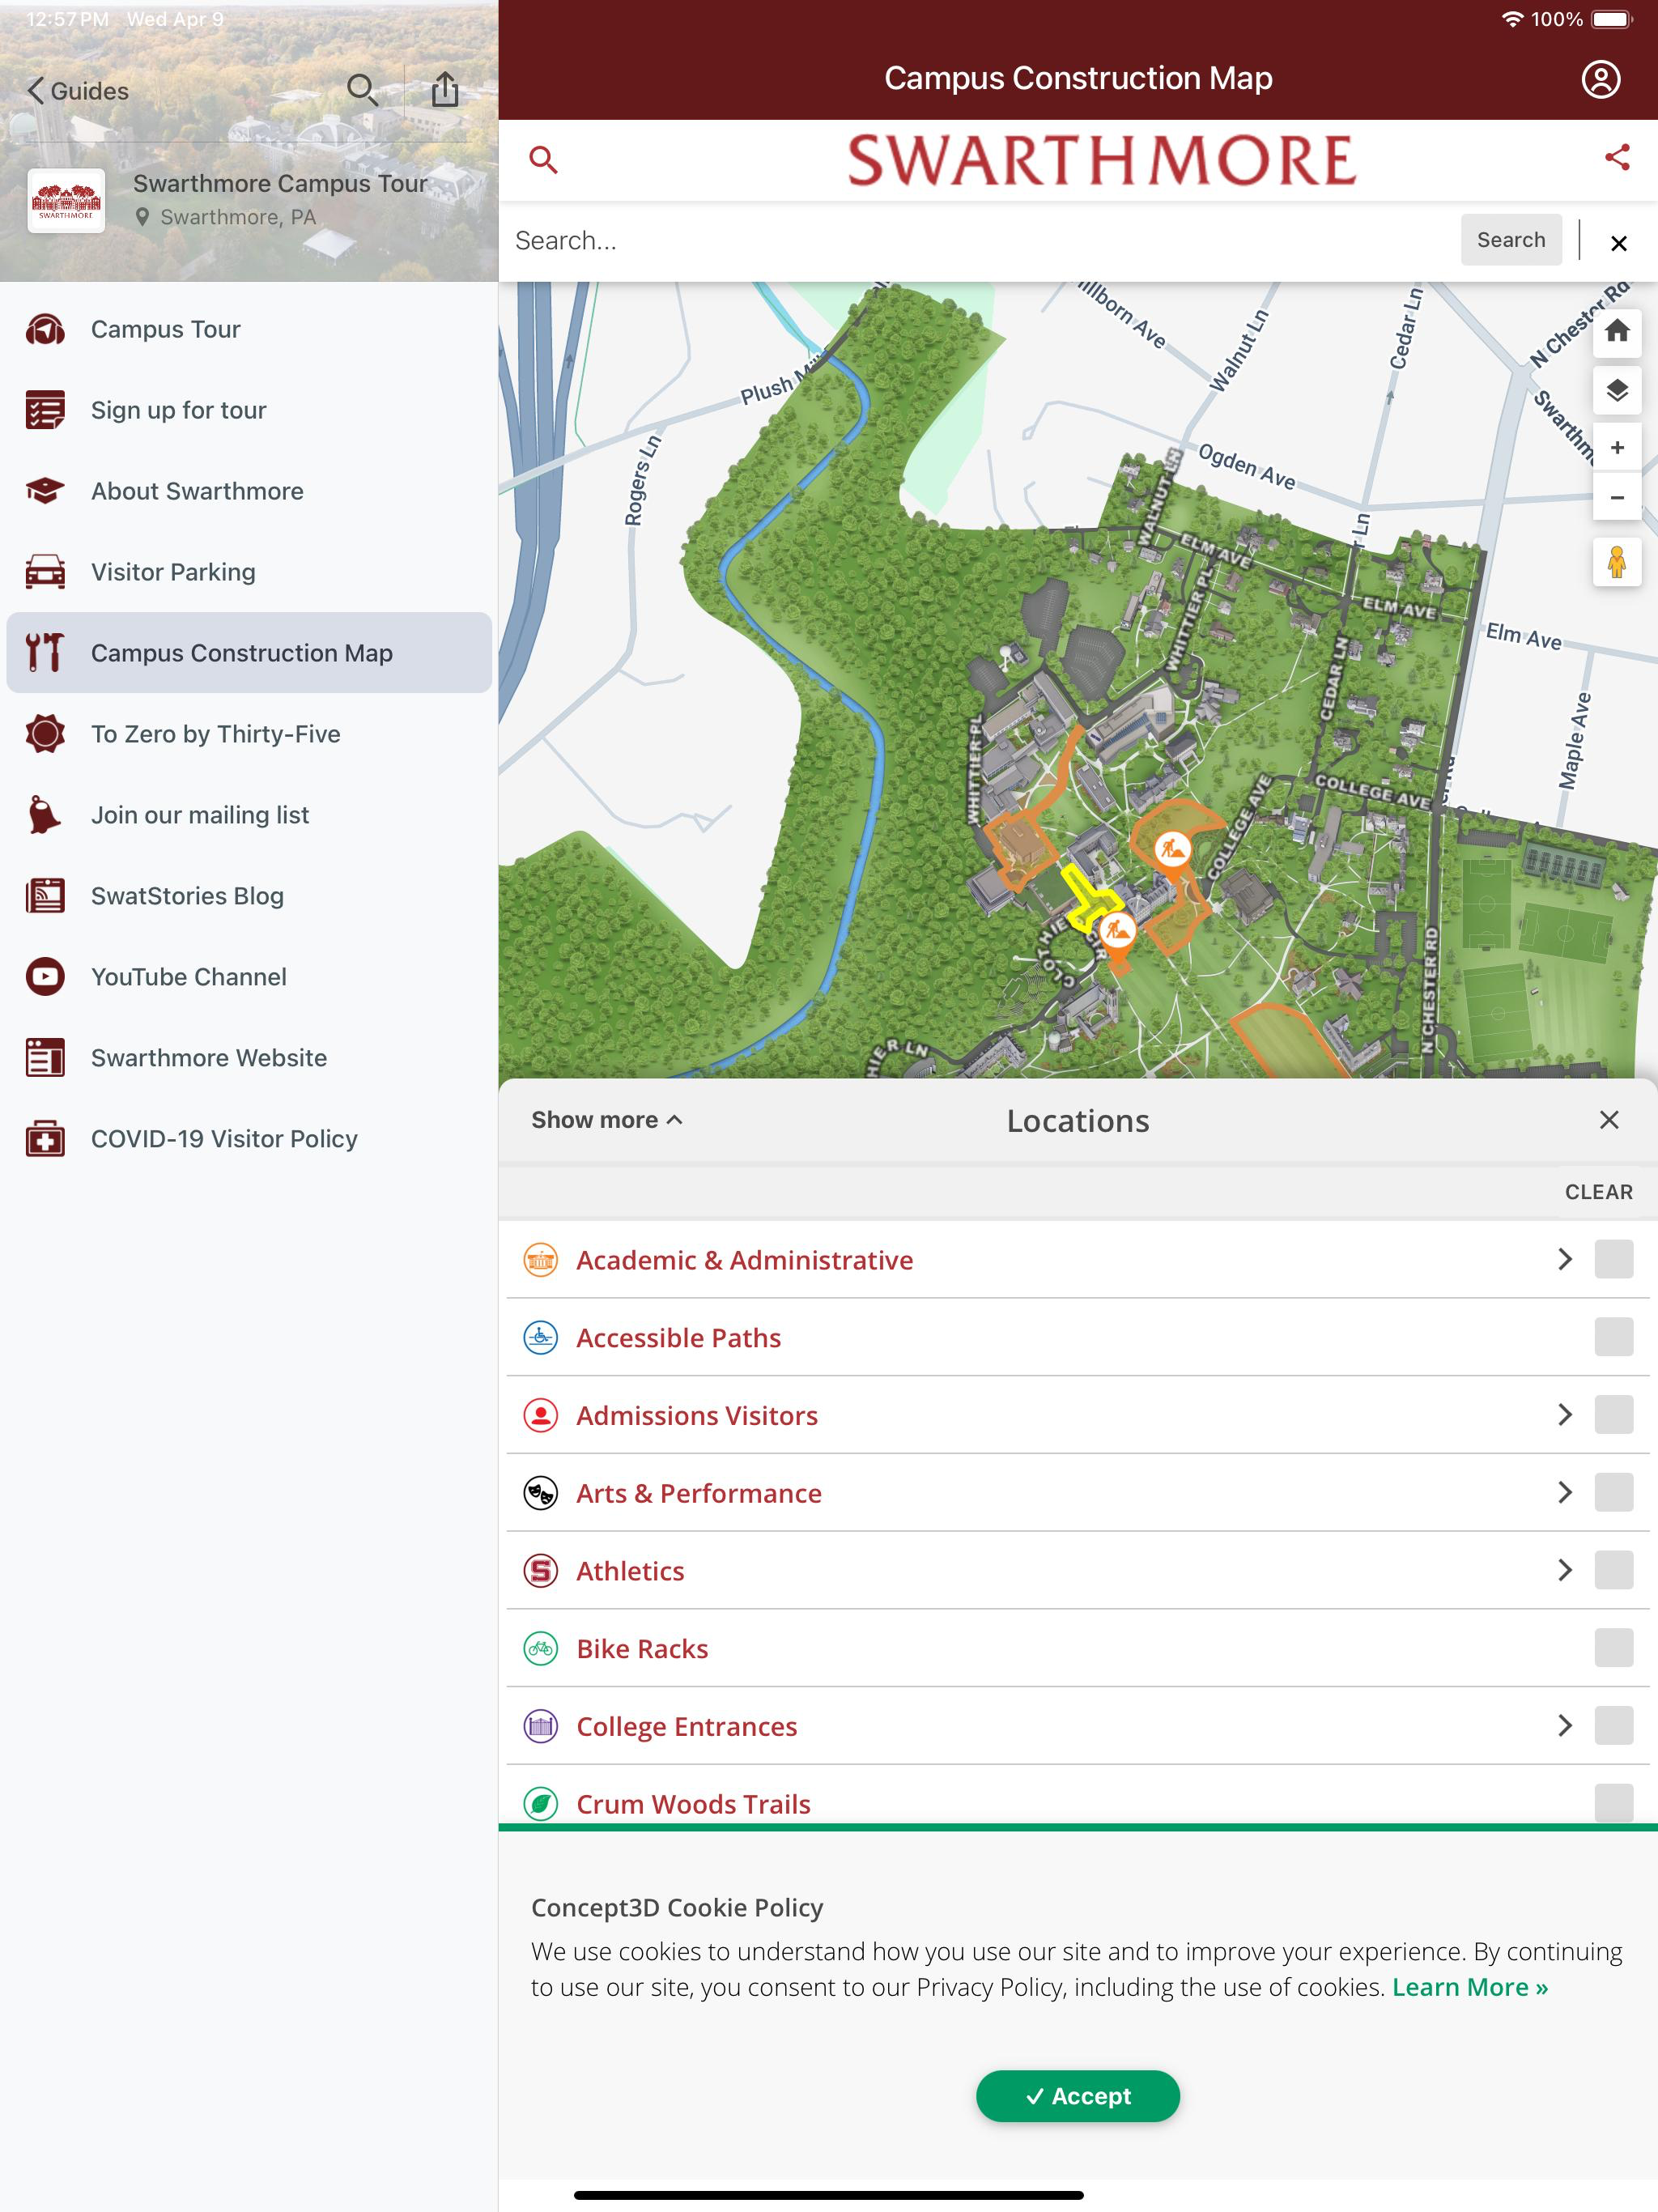Open the Accessible Paths category link
Screen dimensions: 1658x2212
[678, 1338]
